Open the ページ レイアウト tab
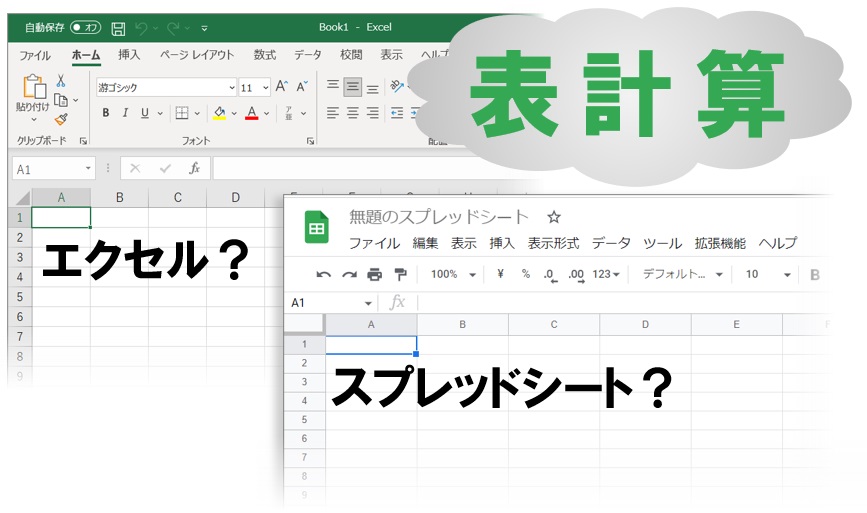867x513 pixels. 197,55
